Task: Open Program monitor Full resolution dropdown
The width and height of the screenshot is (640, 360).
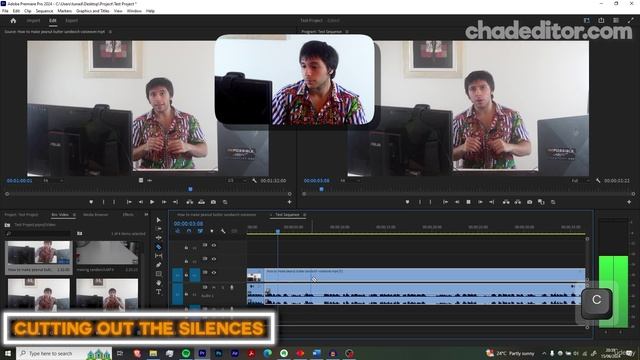Action: [581, 180]
